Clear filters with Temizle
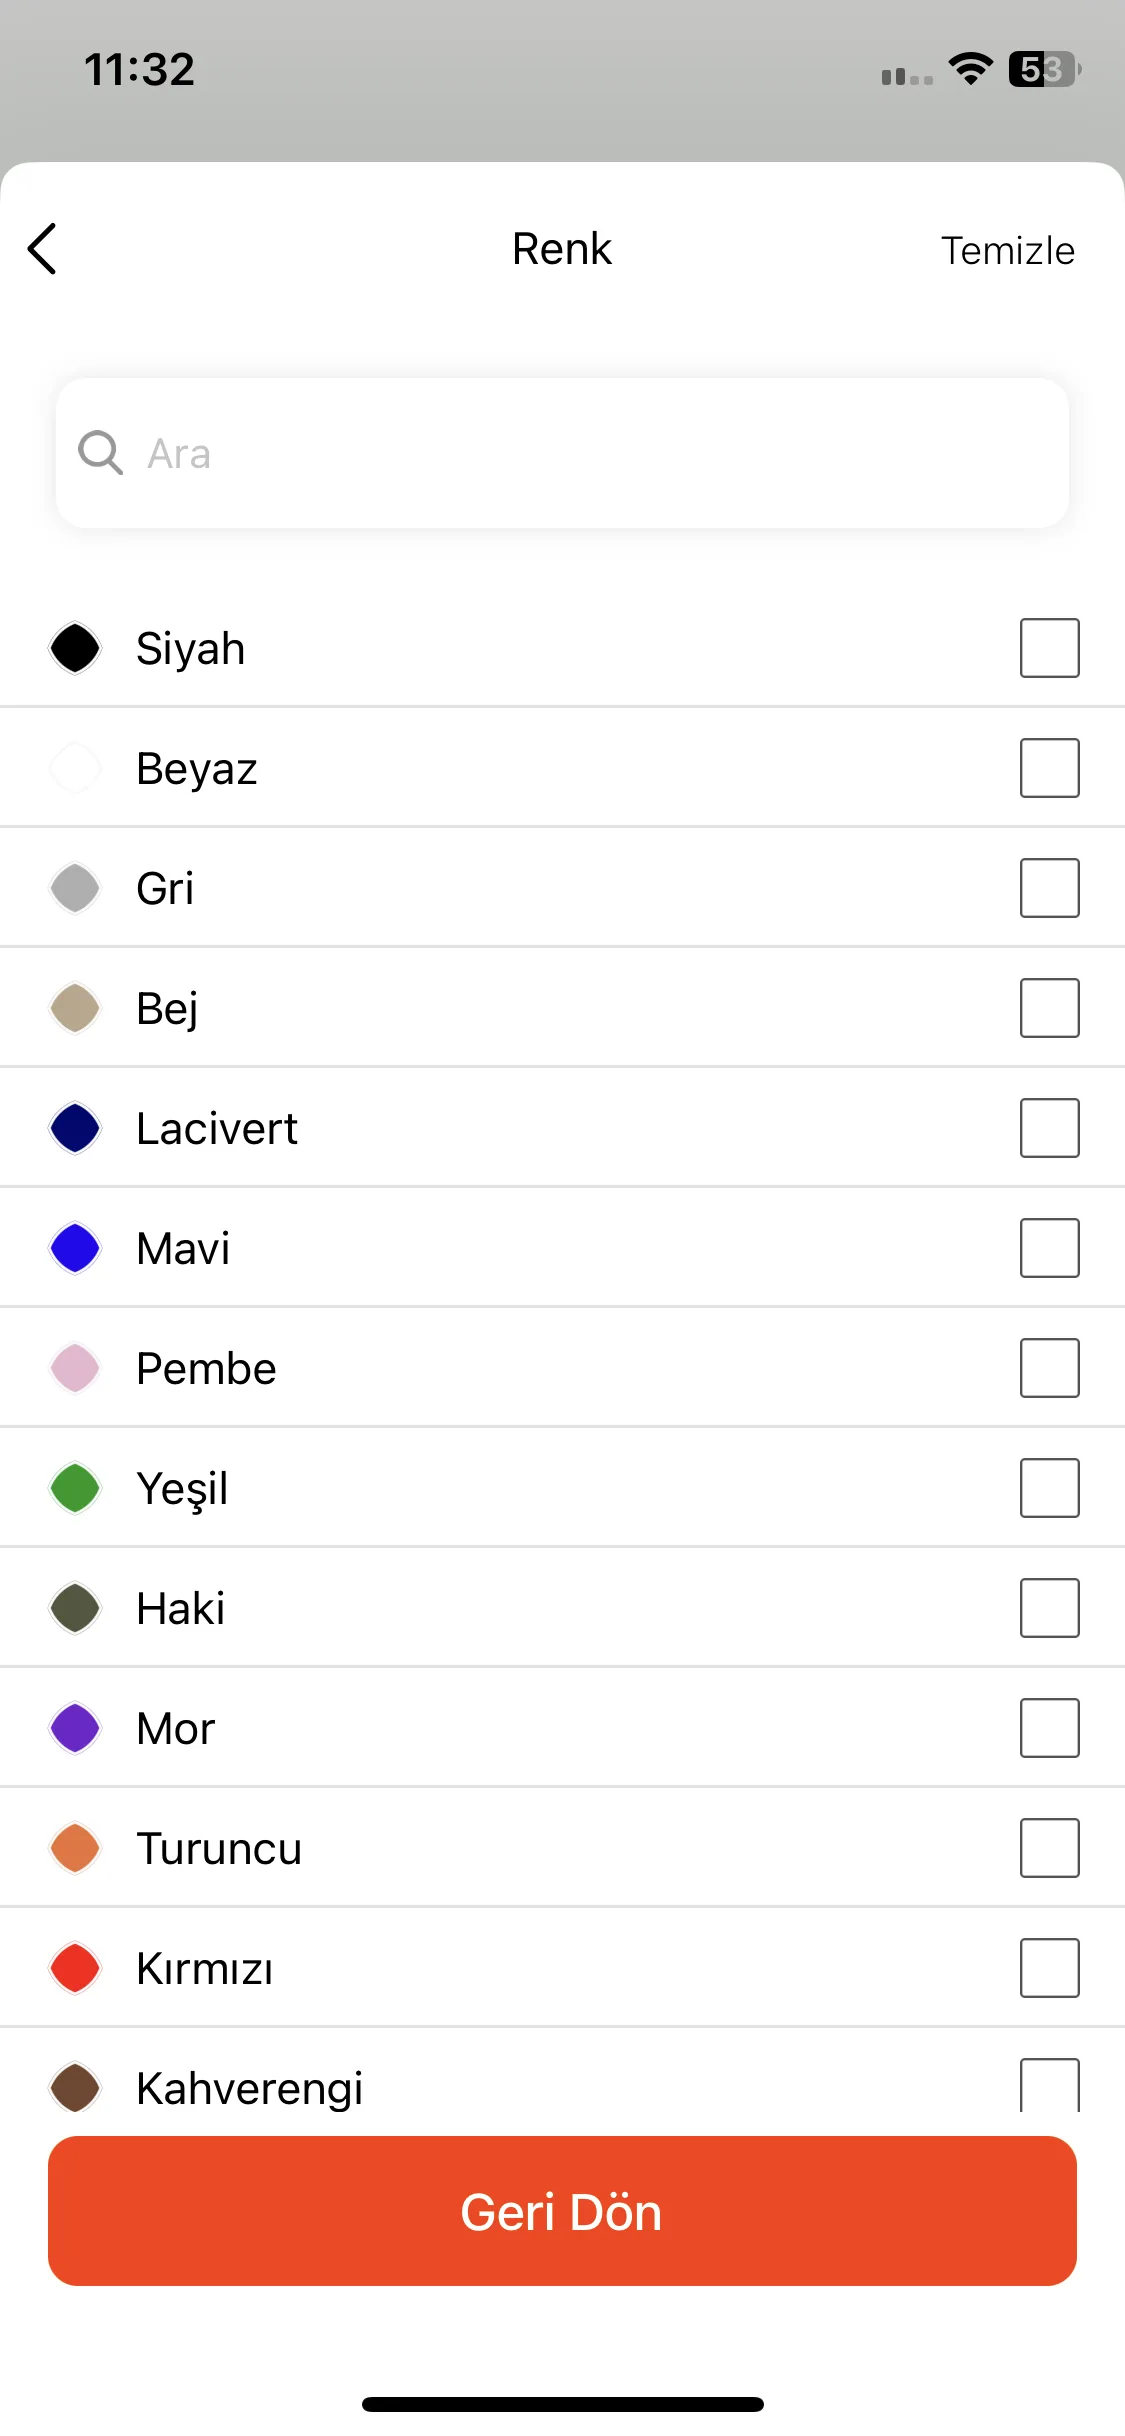 point(1008,251)
